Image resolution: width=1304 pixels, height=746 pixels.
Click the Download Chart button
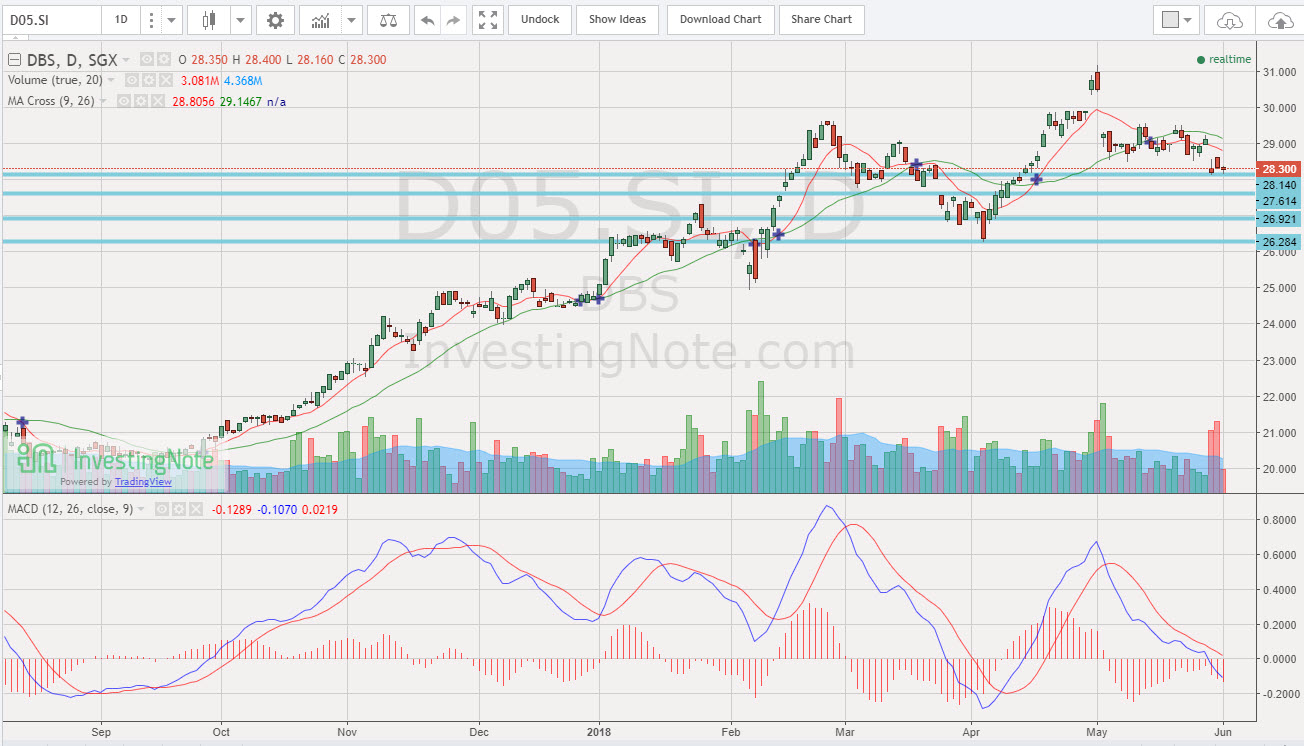pyautogui.click(x=720, y=19)
